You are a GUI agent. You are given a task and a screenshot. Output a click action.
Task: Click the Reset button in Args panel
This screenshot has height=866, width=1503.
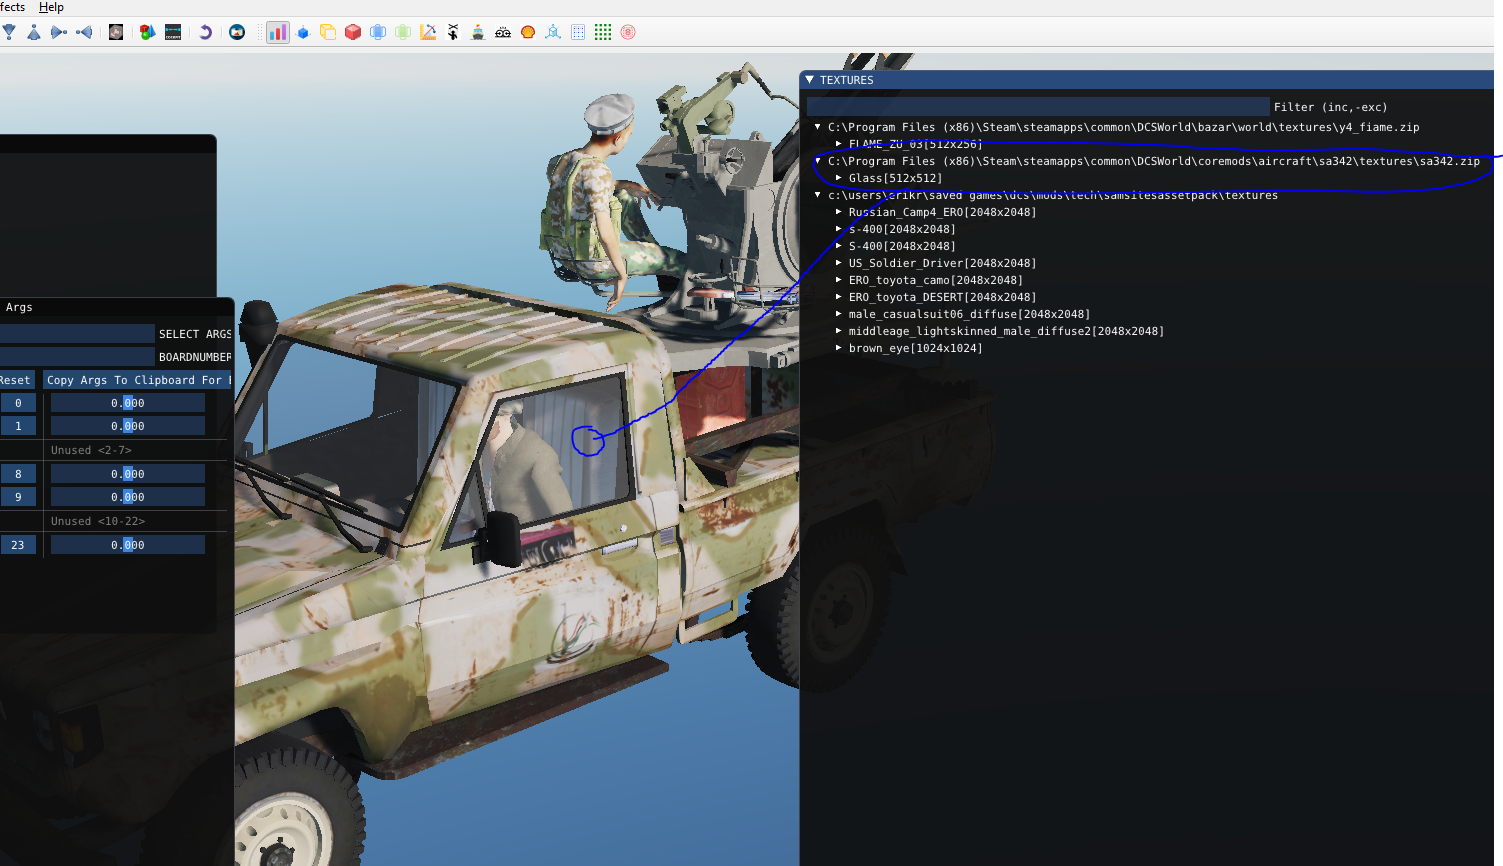(16, 380)
